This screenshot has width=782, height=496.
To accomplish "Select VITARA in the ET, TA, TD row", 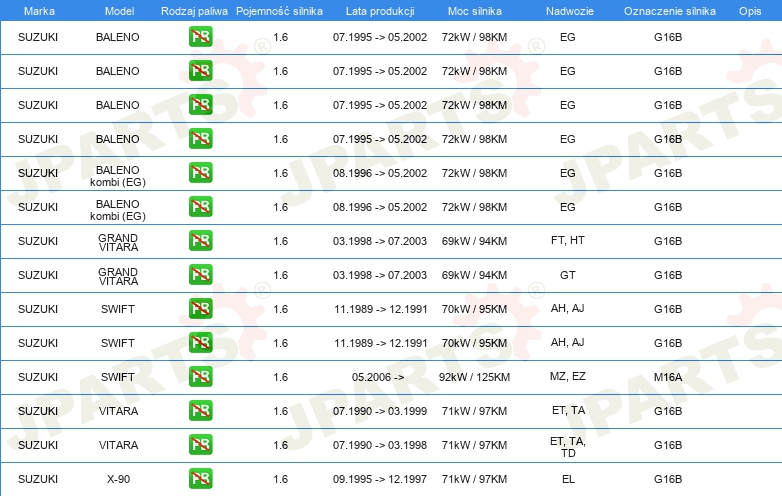I will pyautogui.click(x=118, y=445).
